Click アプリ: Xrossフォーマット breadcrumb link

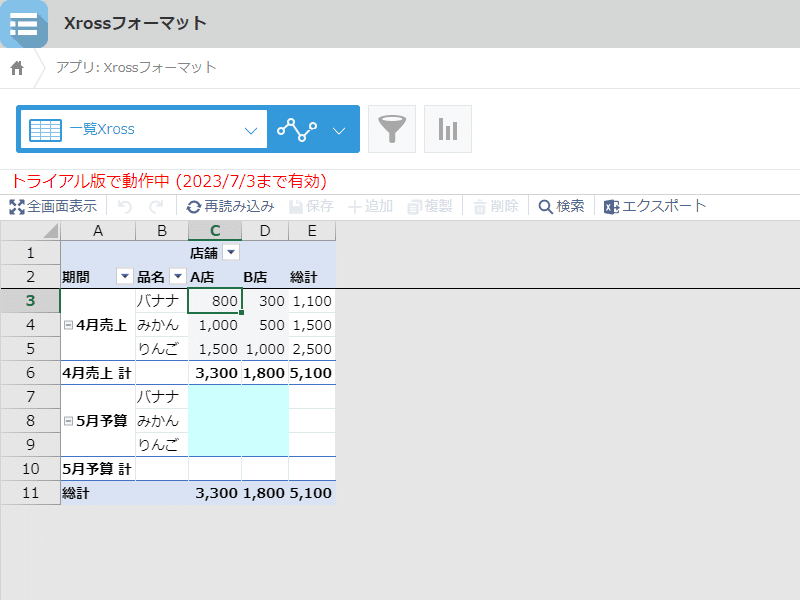(x=136, y=67)
